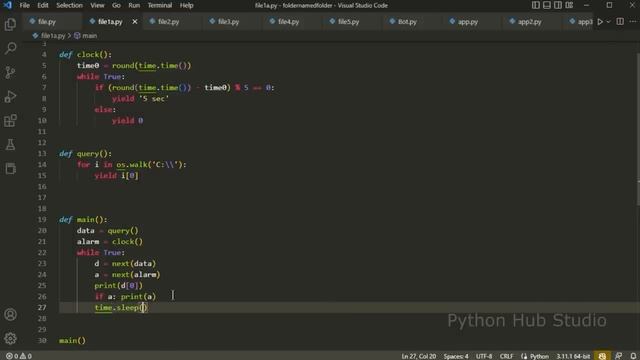This screenshot has width=640, height=360.
Task: Click the editor vertical scrollbar
Action: click(637, 130)
